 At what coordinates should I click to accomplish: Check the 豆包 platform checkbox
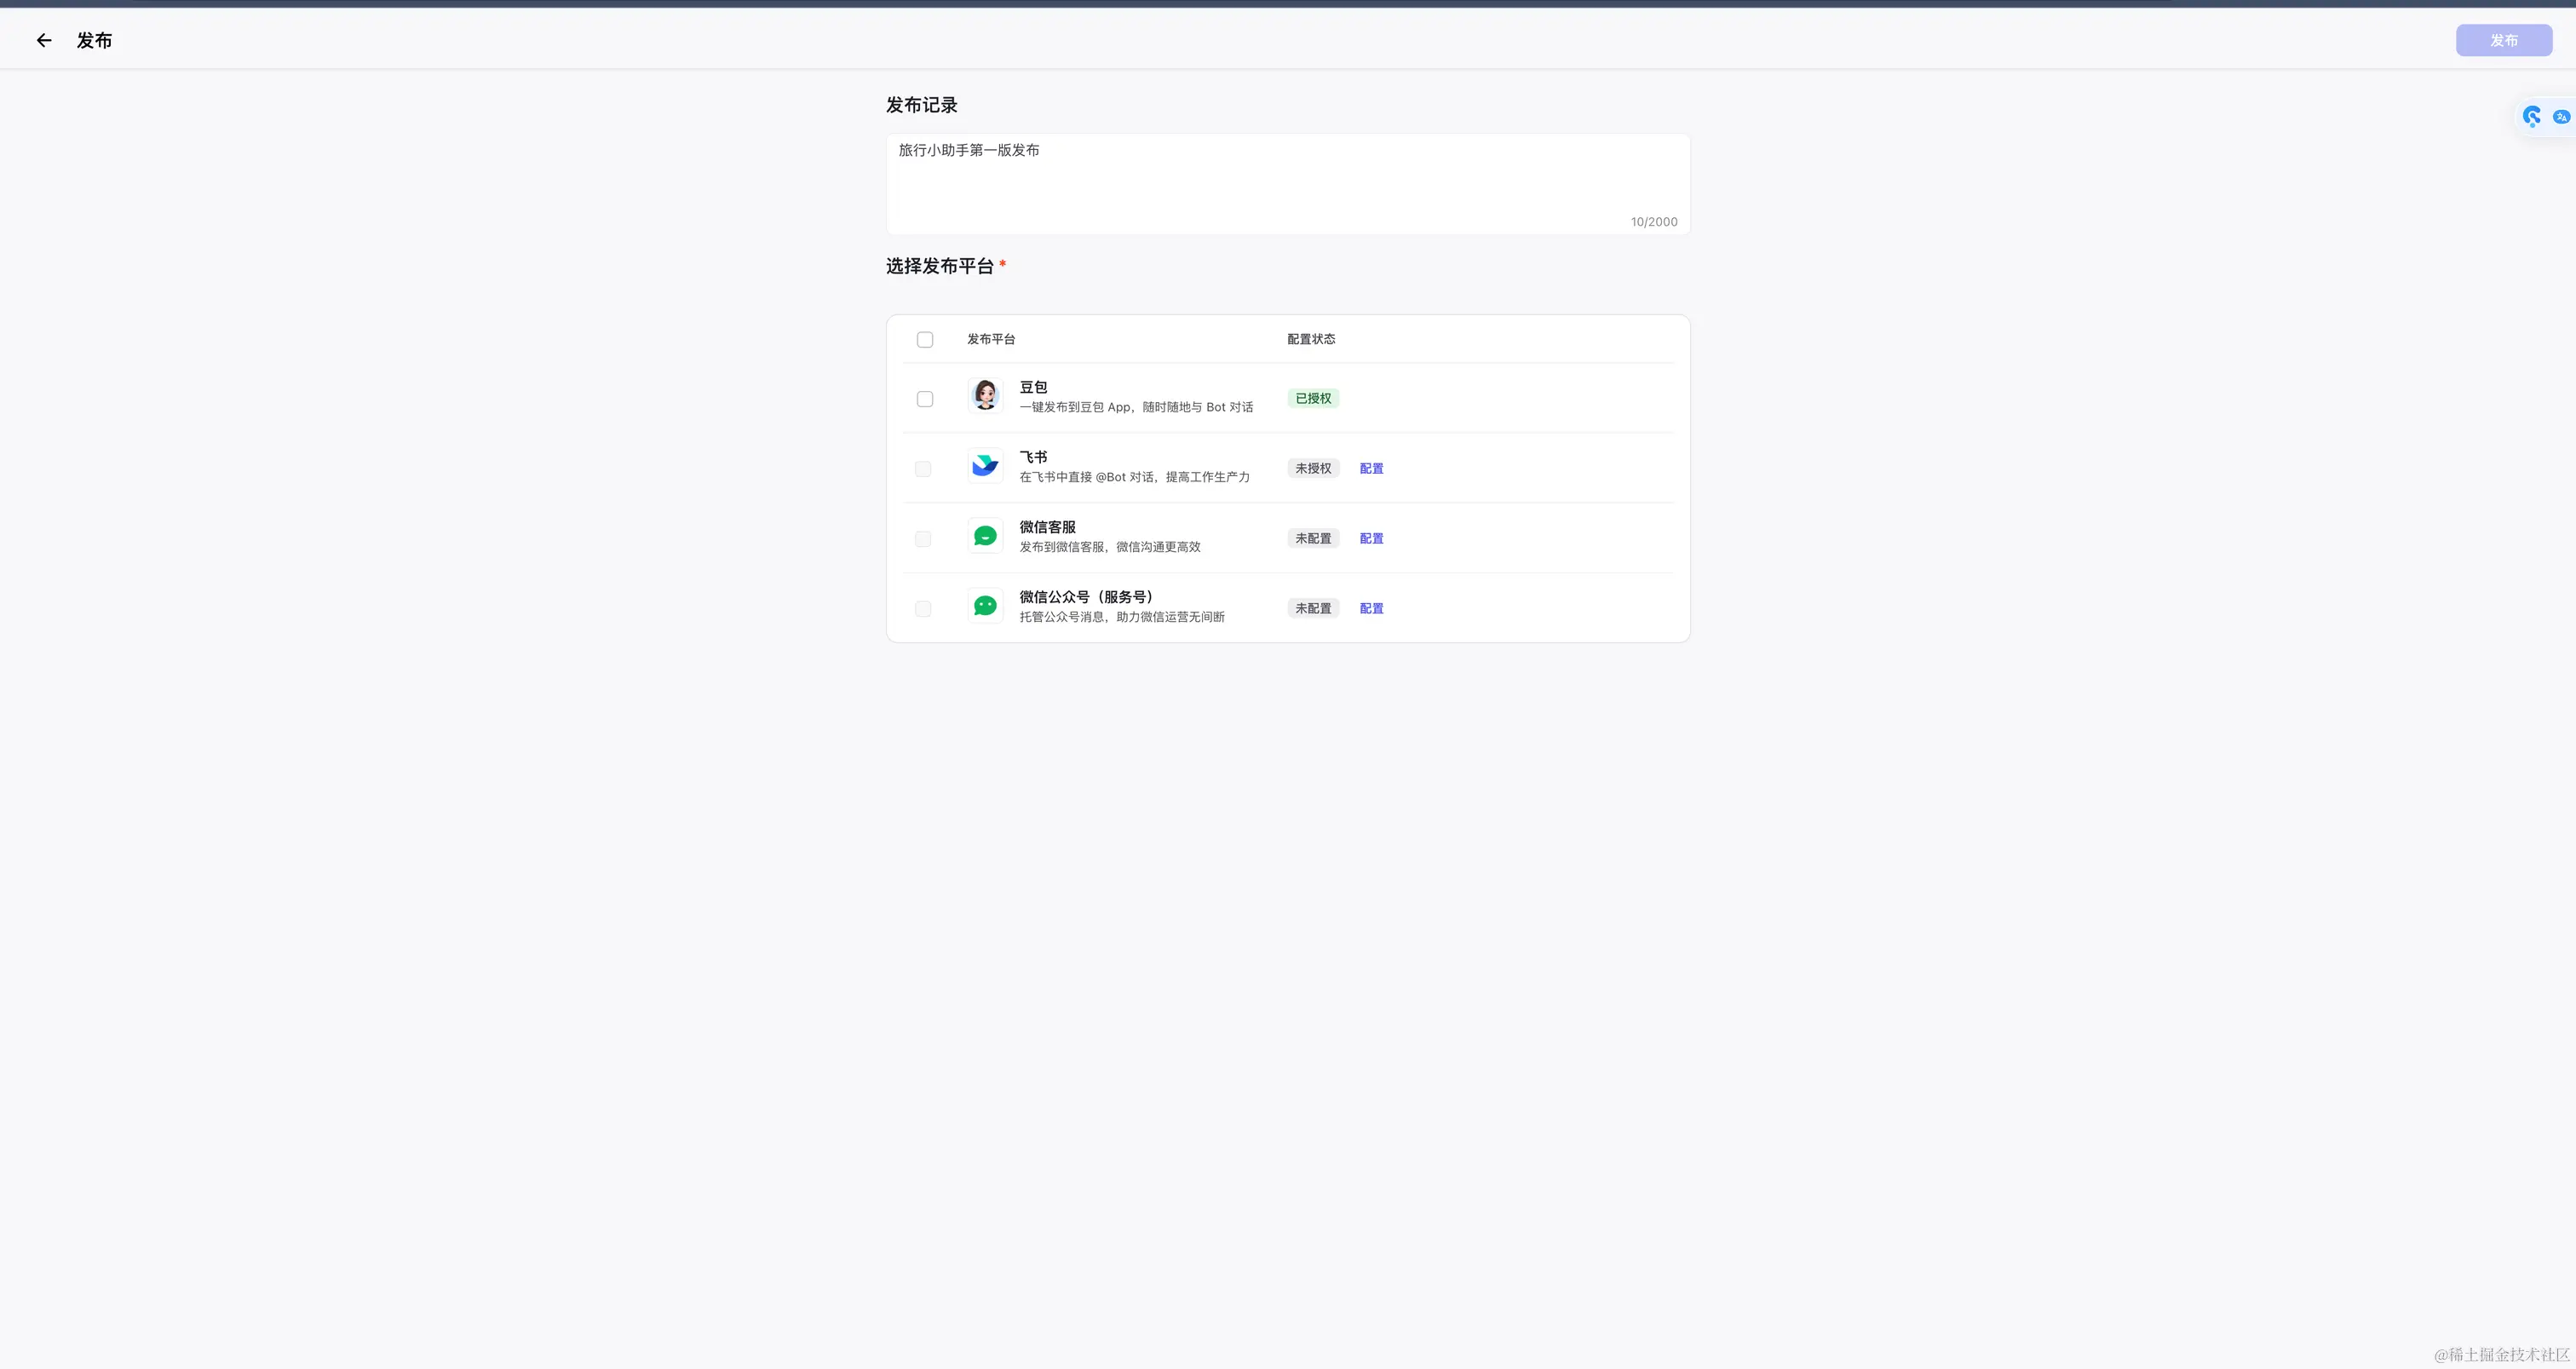pos(925,399)
